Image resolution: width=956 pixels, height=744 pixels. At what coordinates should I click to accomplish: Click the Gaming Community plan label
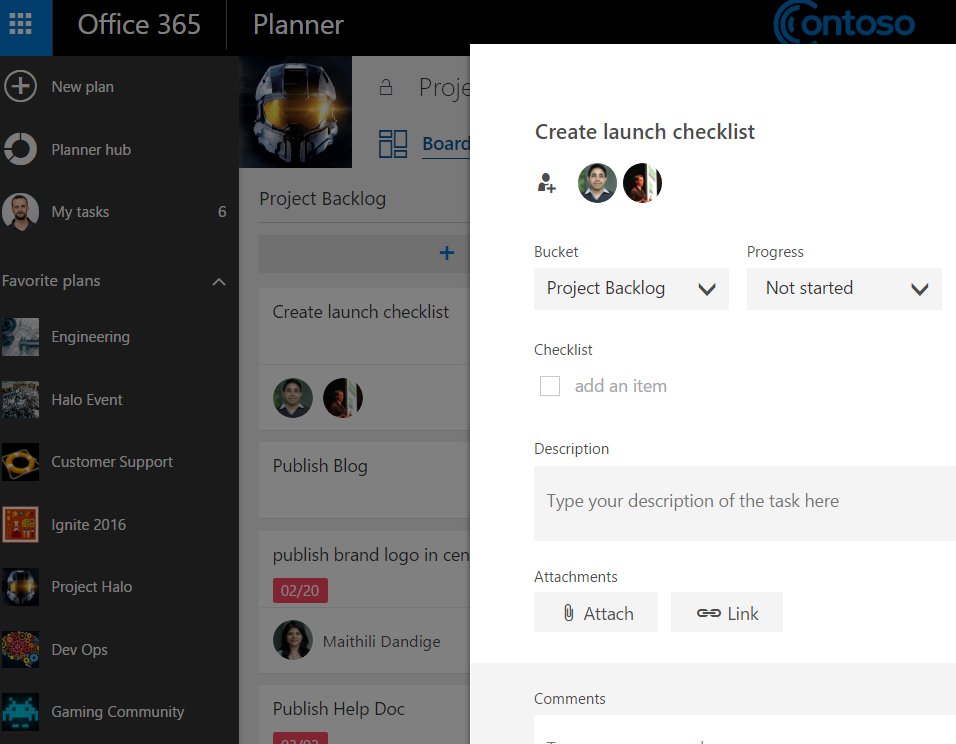[118, 712]
